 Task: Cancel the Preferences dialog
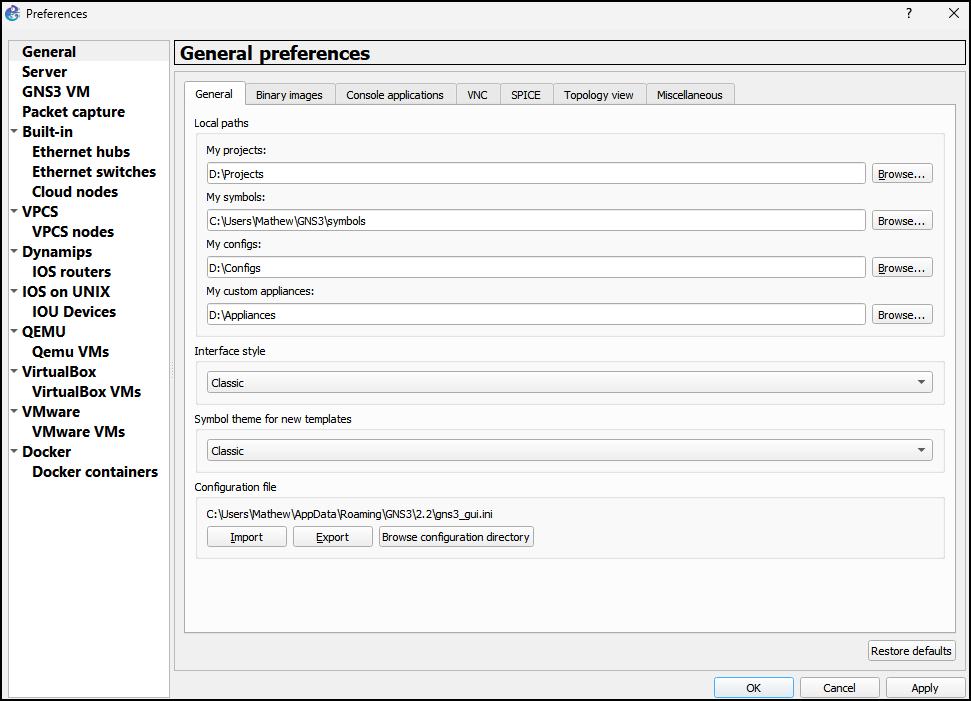(x=839, y=688)
